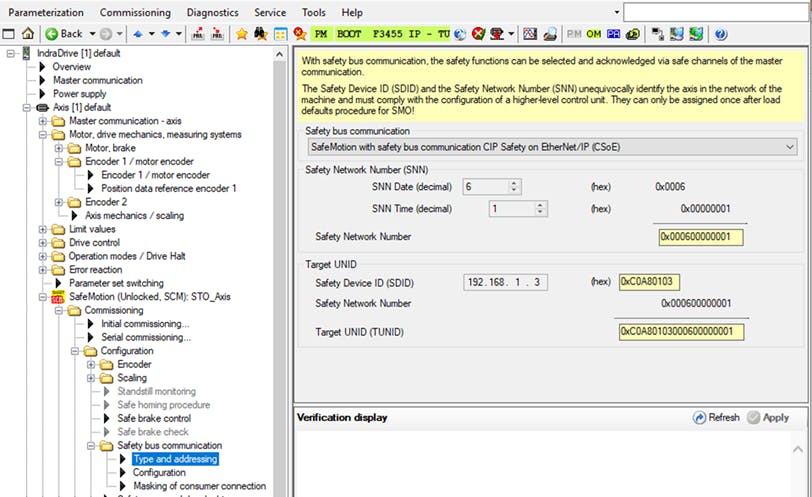
Task: Click the green Back button
Action: pos(64,34)
